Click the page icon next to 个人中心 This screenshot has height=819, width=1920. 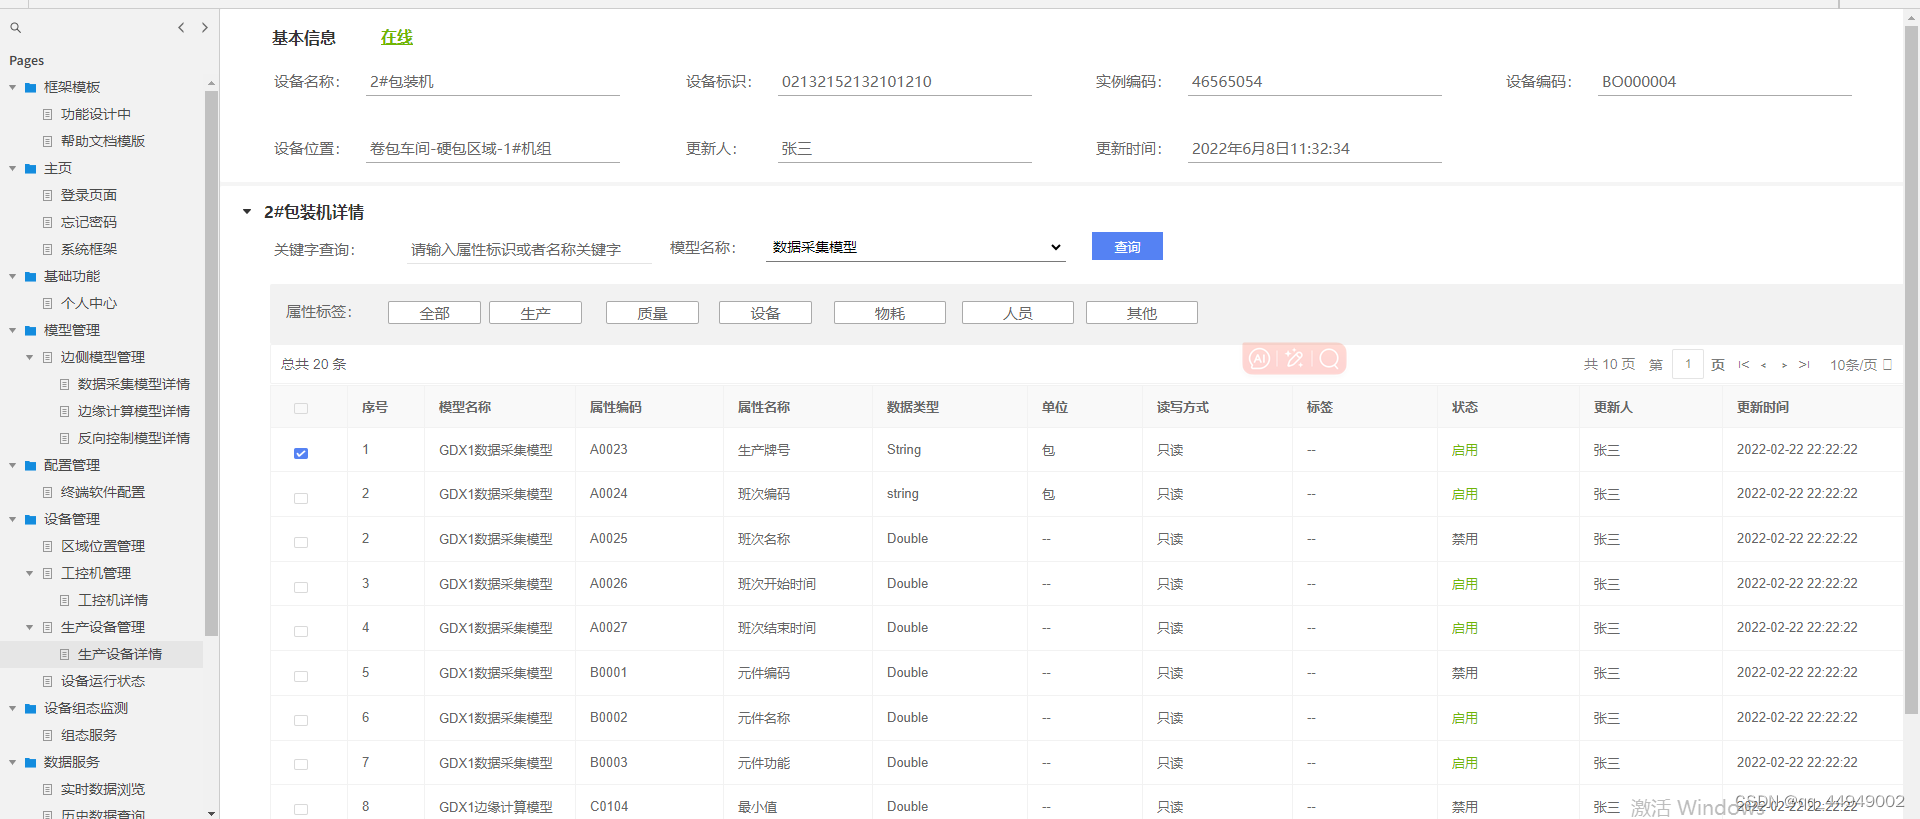(47, 303)
